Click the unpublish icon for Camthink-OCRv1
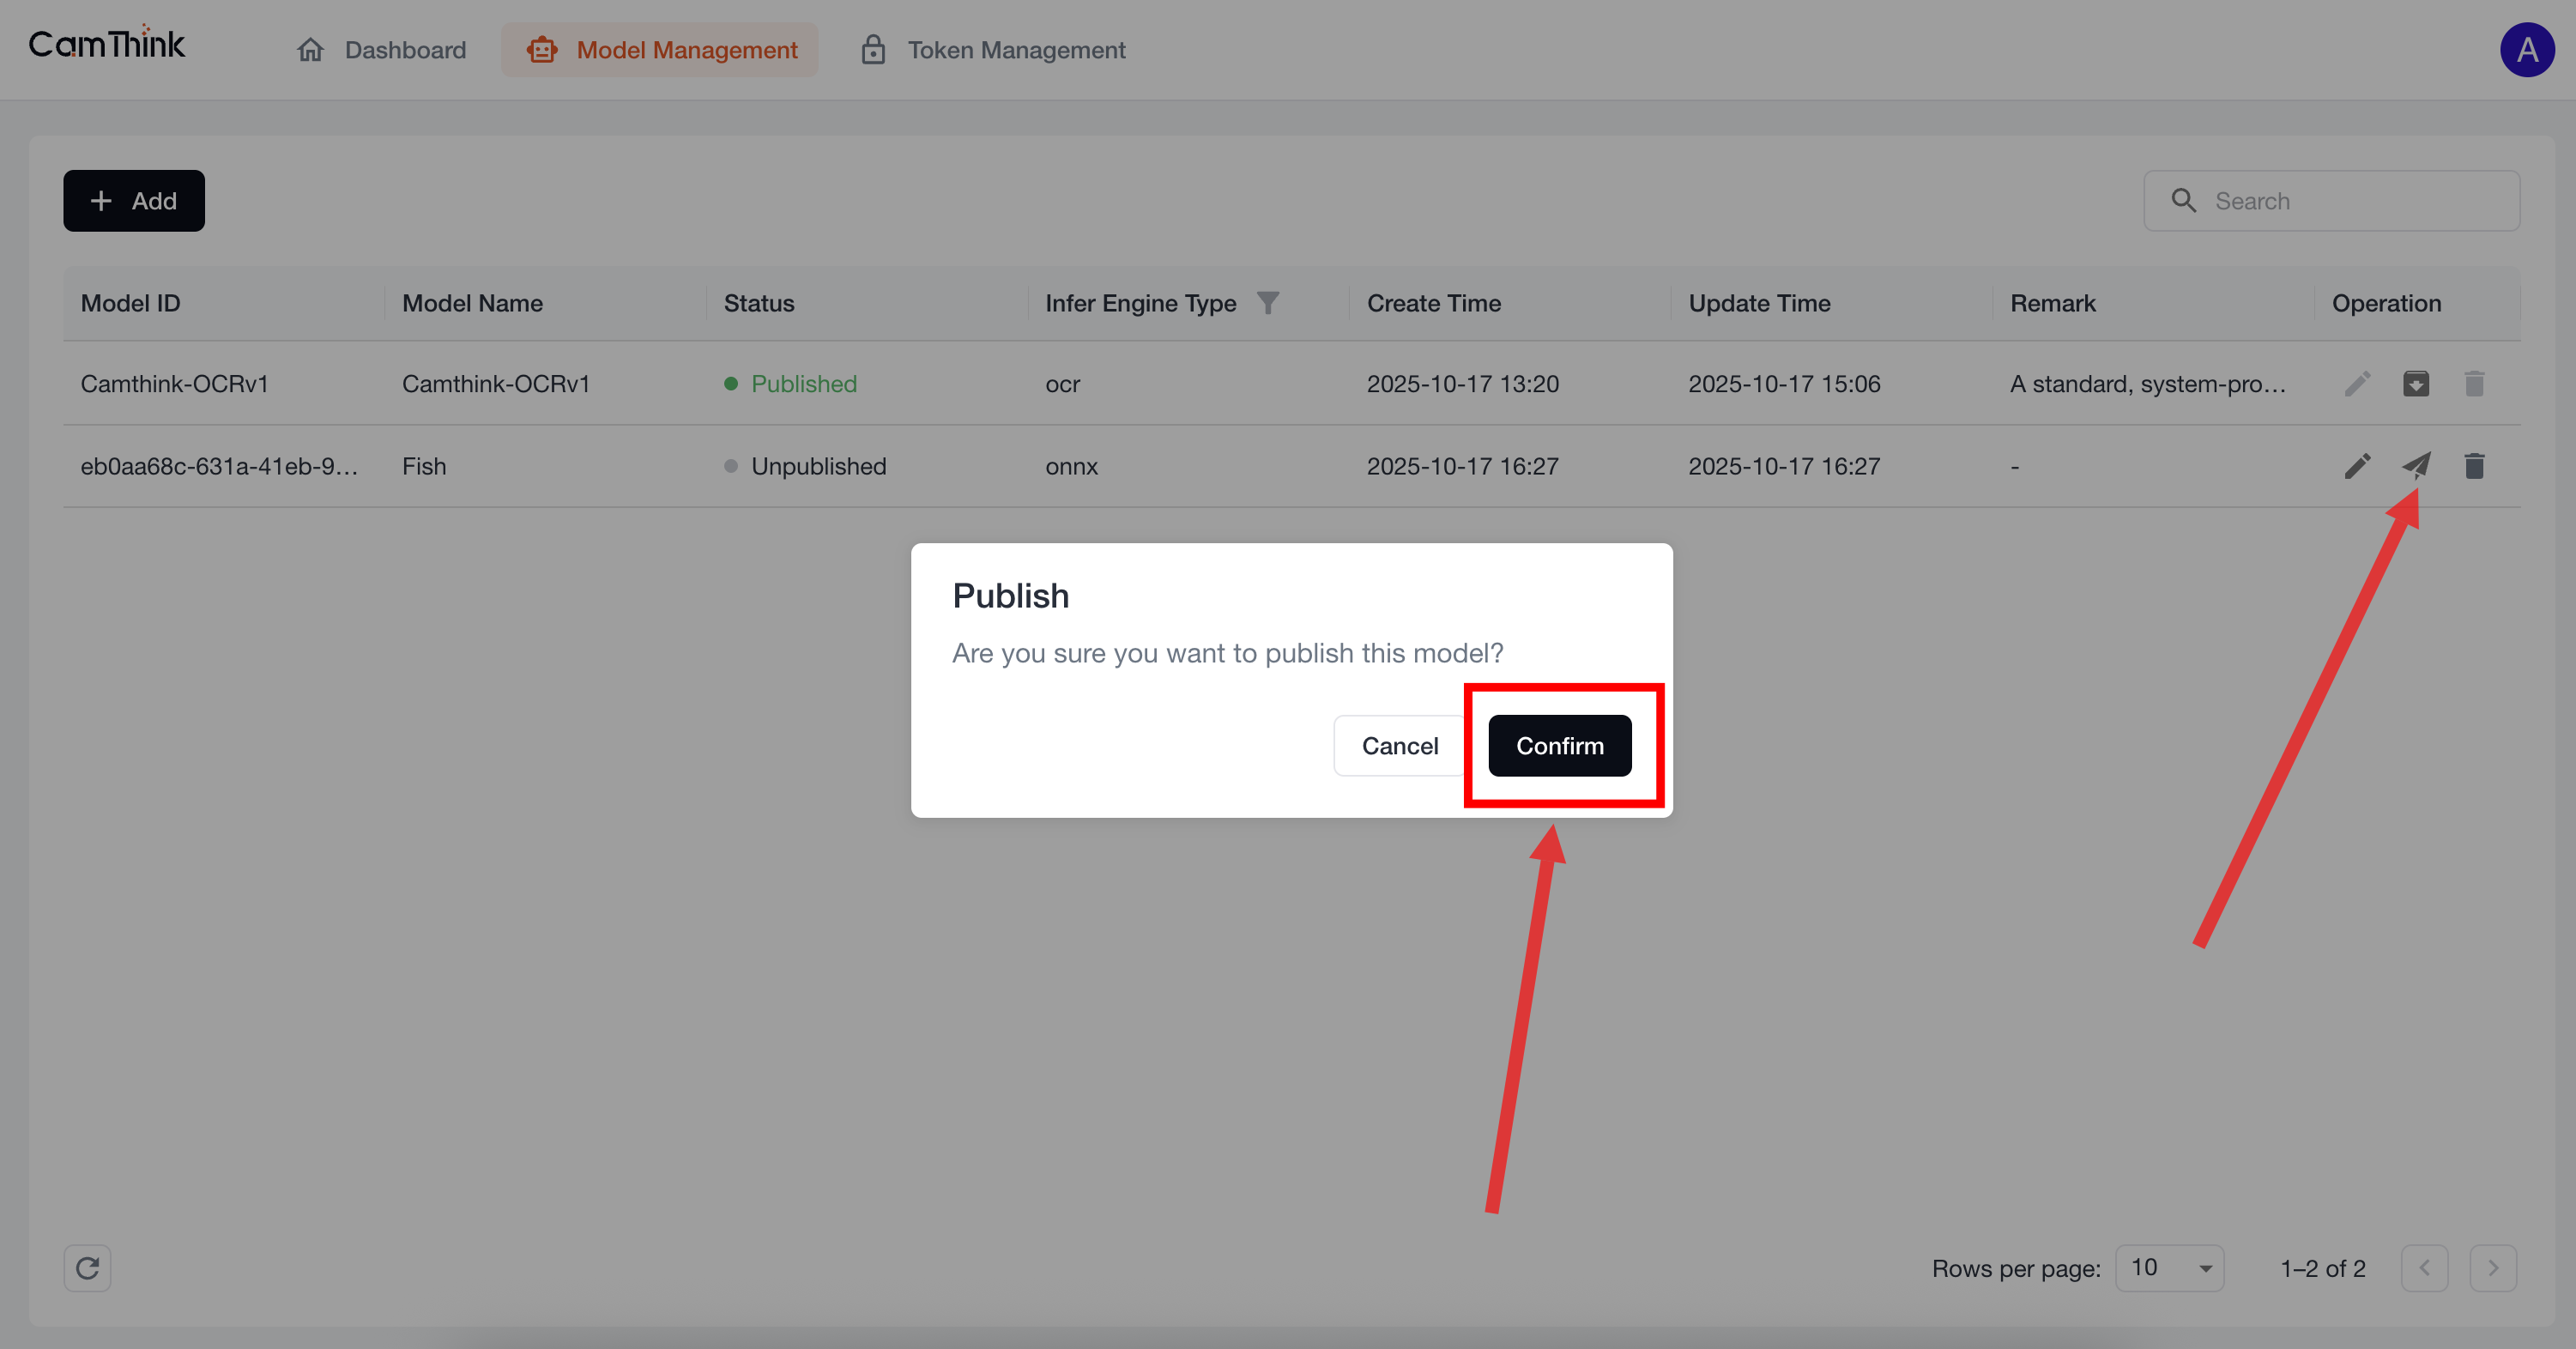 (x=2416, y=384)
